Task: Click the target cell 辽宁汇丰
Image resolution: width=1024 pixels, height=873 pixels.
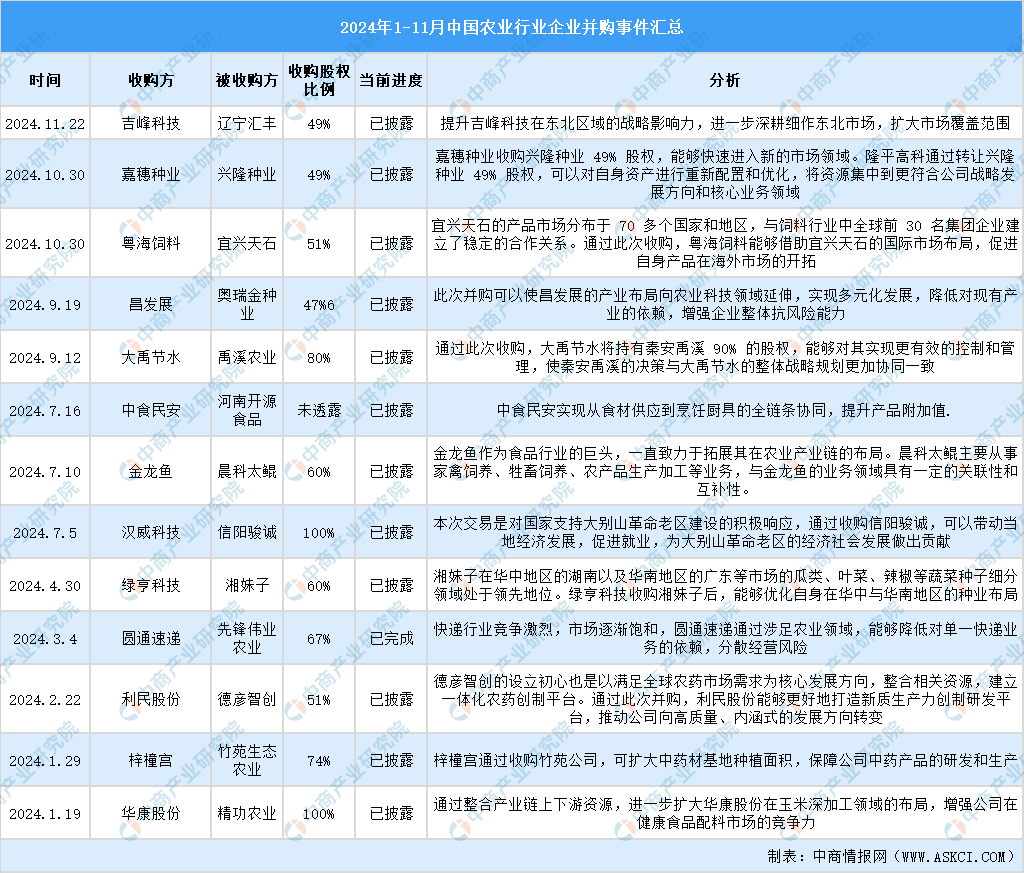Action: [x=247, y=123]
